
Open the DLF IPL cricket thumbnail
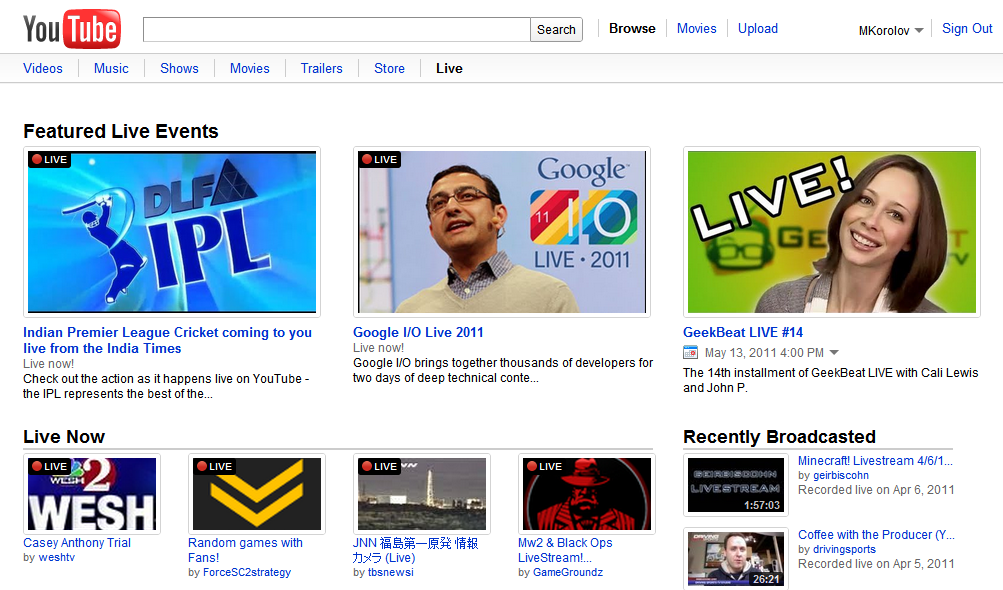172,232
